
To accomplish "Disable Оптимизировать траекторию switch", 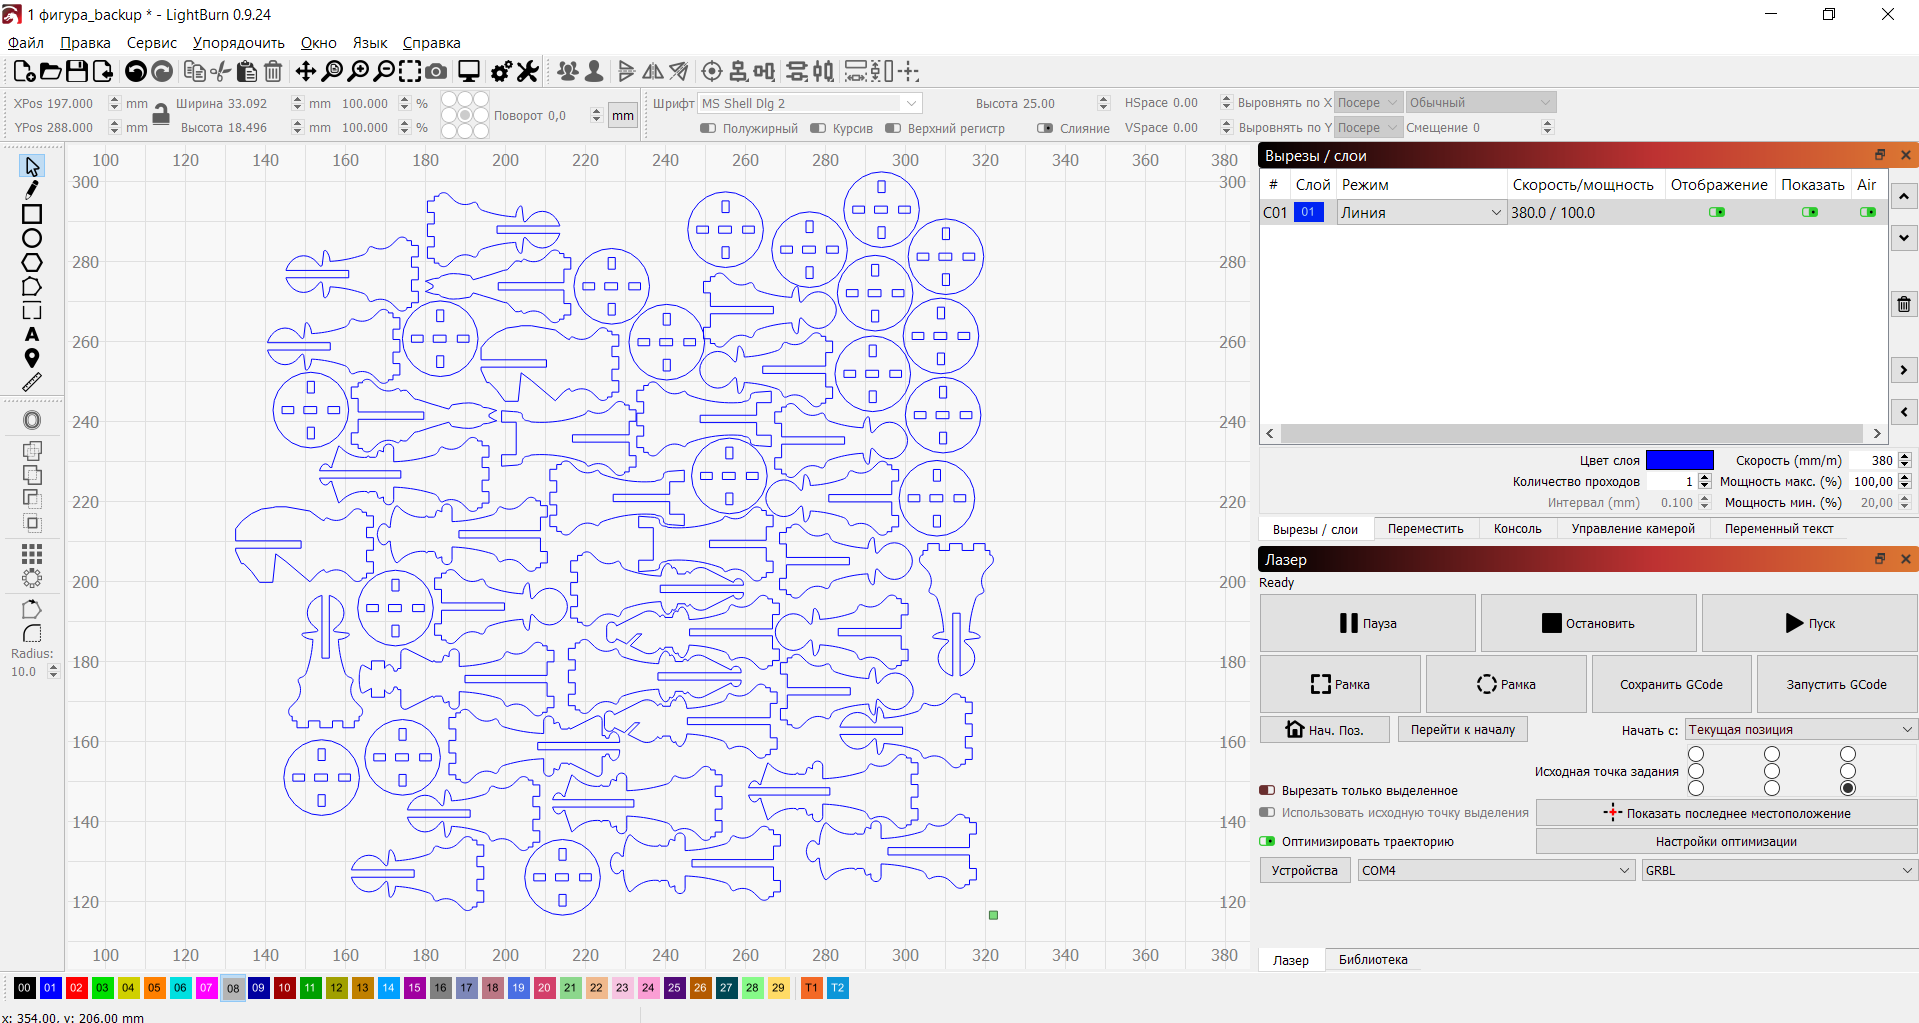I will [x=1267, y=841].
